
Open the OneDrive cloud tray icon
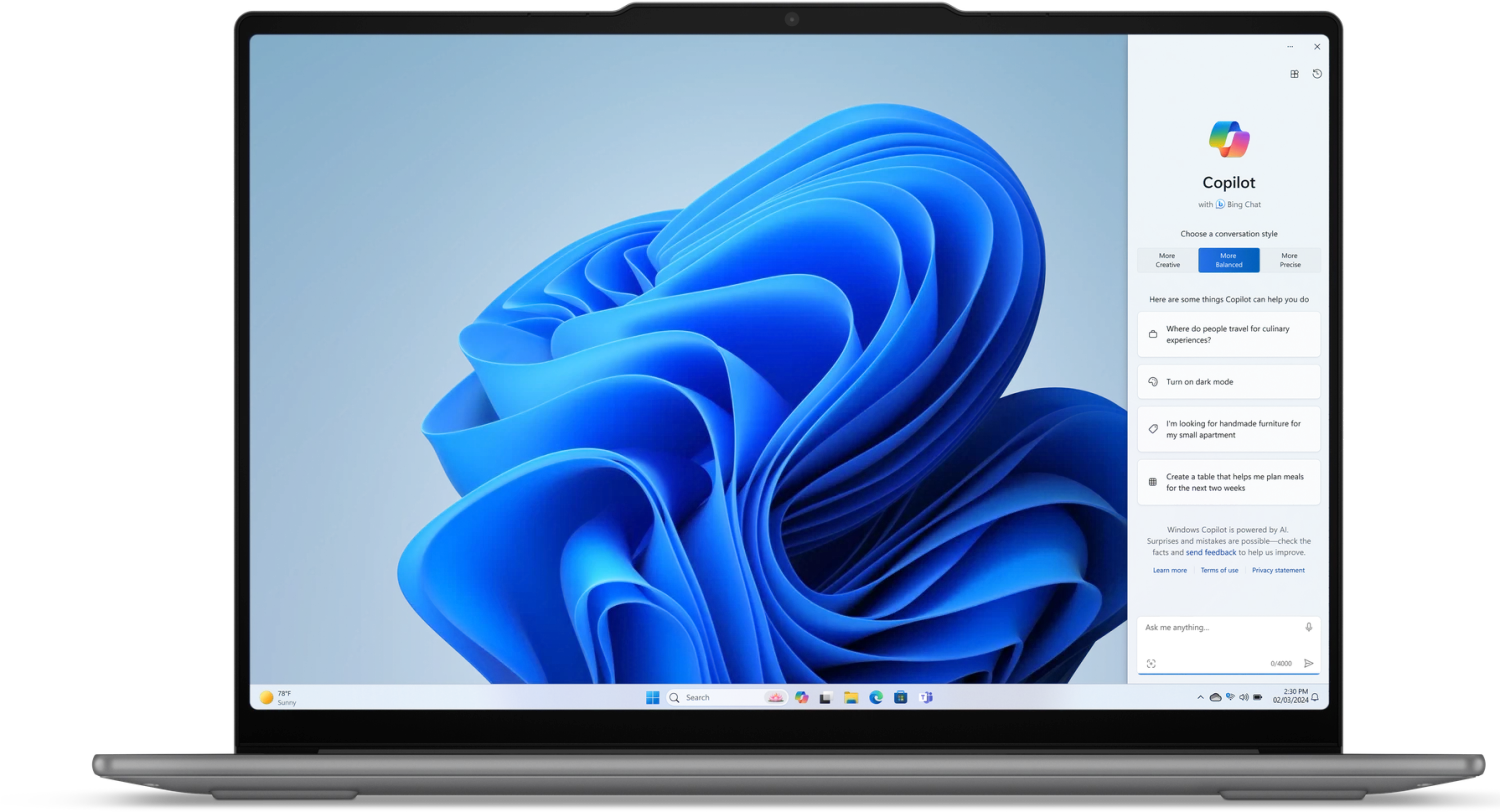click(1216, 697)
